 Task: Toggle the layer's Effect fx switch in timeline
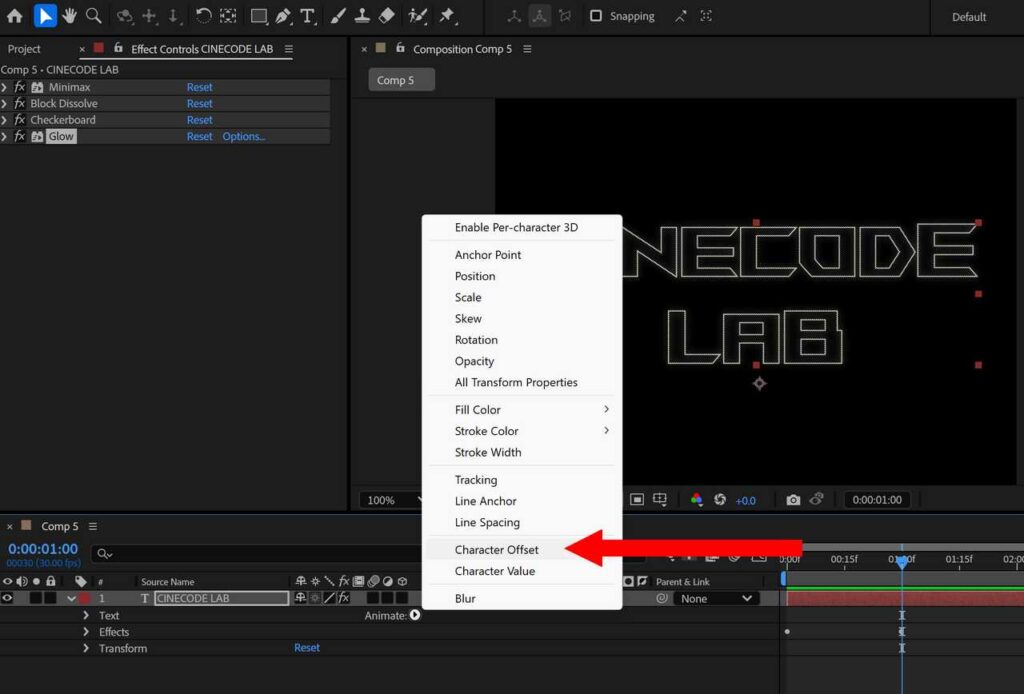(344, 598)
